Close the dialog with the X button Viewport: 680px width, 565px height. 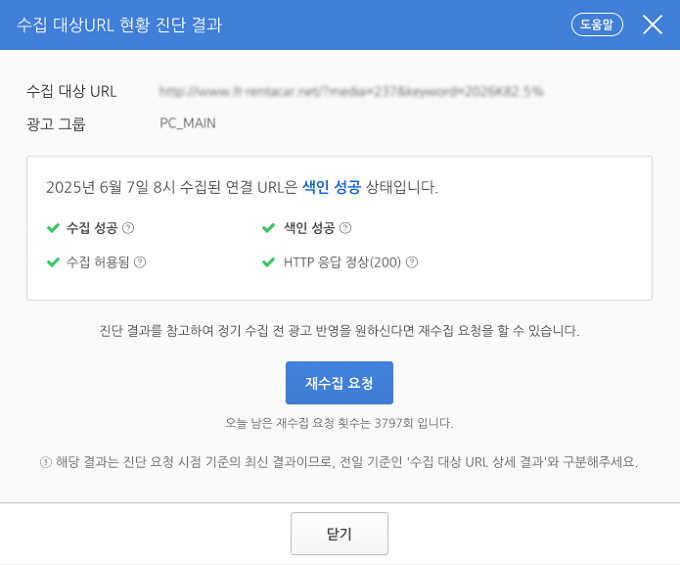tap(652, 25)
